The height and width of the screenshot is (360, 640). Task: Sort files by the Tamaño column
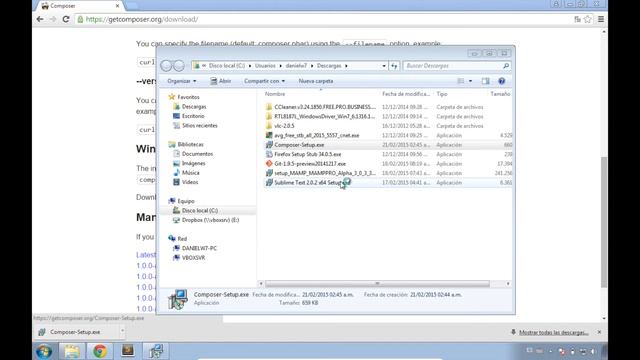coord(500,94)
